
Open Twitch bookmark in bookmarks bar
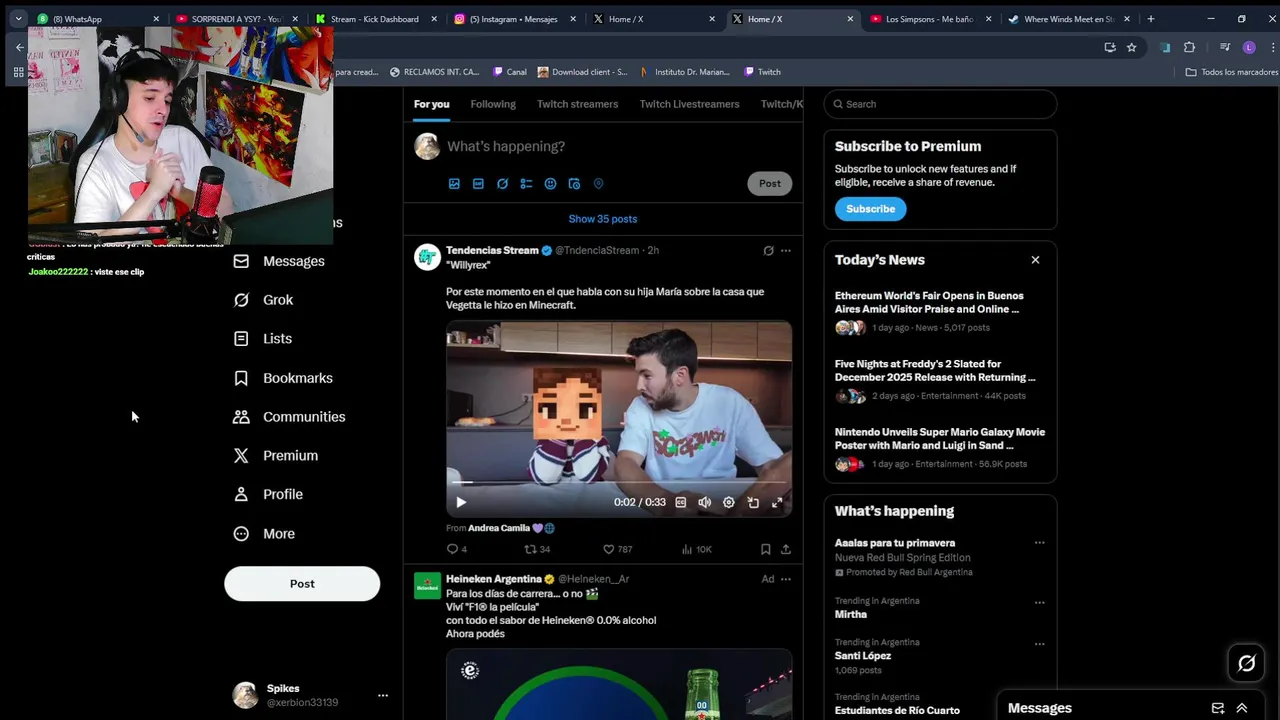pos(763,72)
